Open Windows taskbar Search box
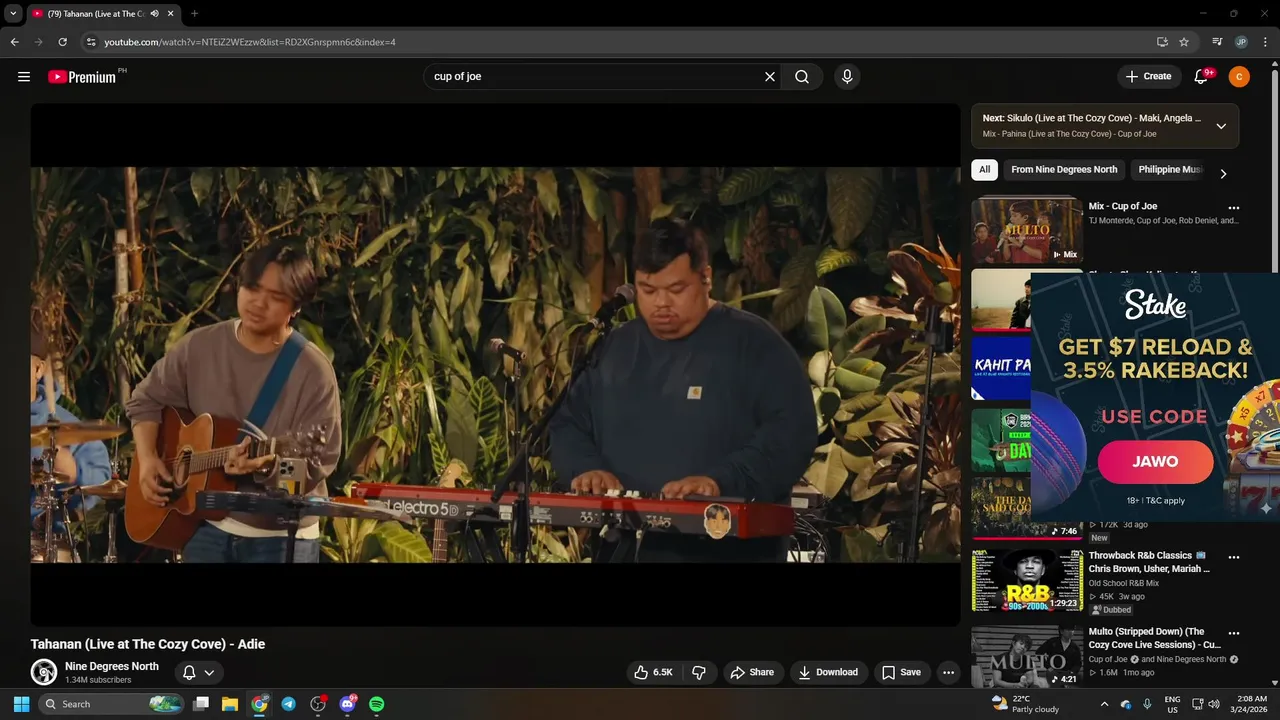 pyautogui.click(x=112, y=704)
